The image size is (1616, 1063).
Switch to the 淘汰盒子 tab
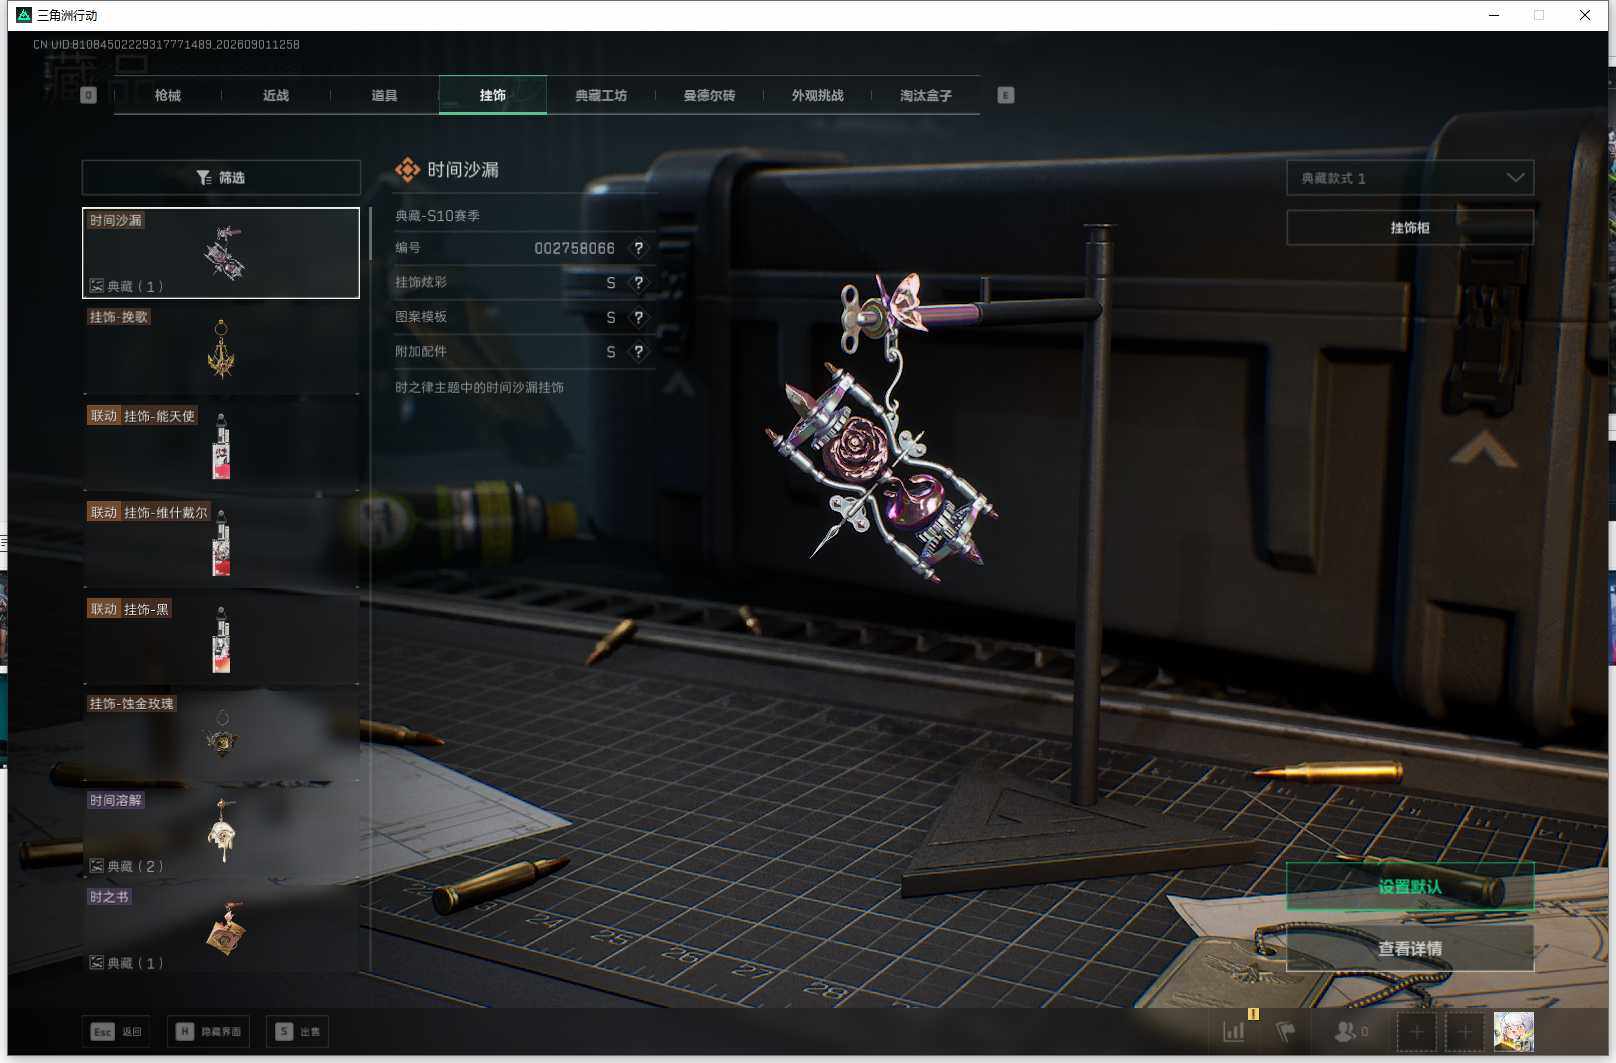[x=925, y=96]
